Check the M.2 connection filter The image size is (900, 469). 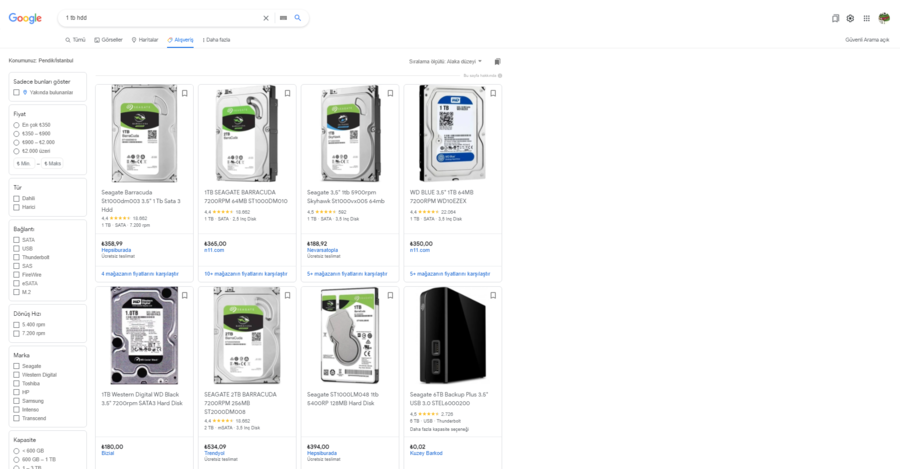pyautogui.click(x=16, y=292)
